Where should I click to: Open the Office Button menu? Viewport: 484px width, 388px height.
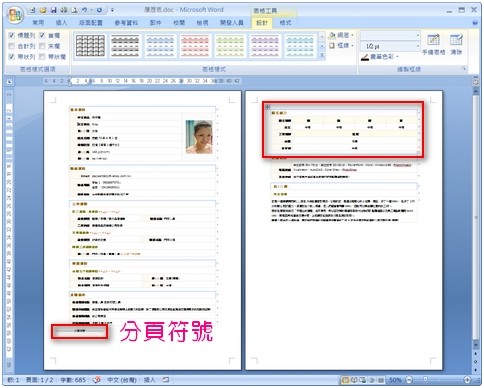coord(15,15)
